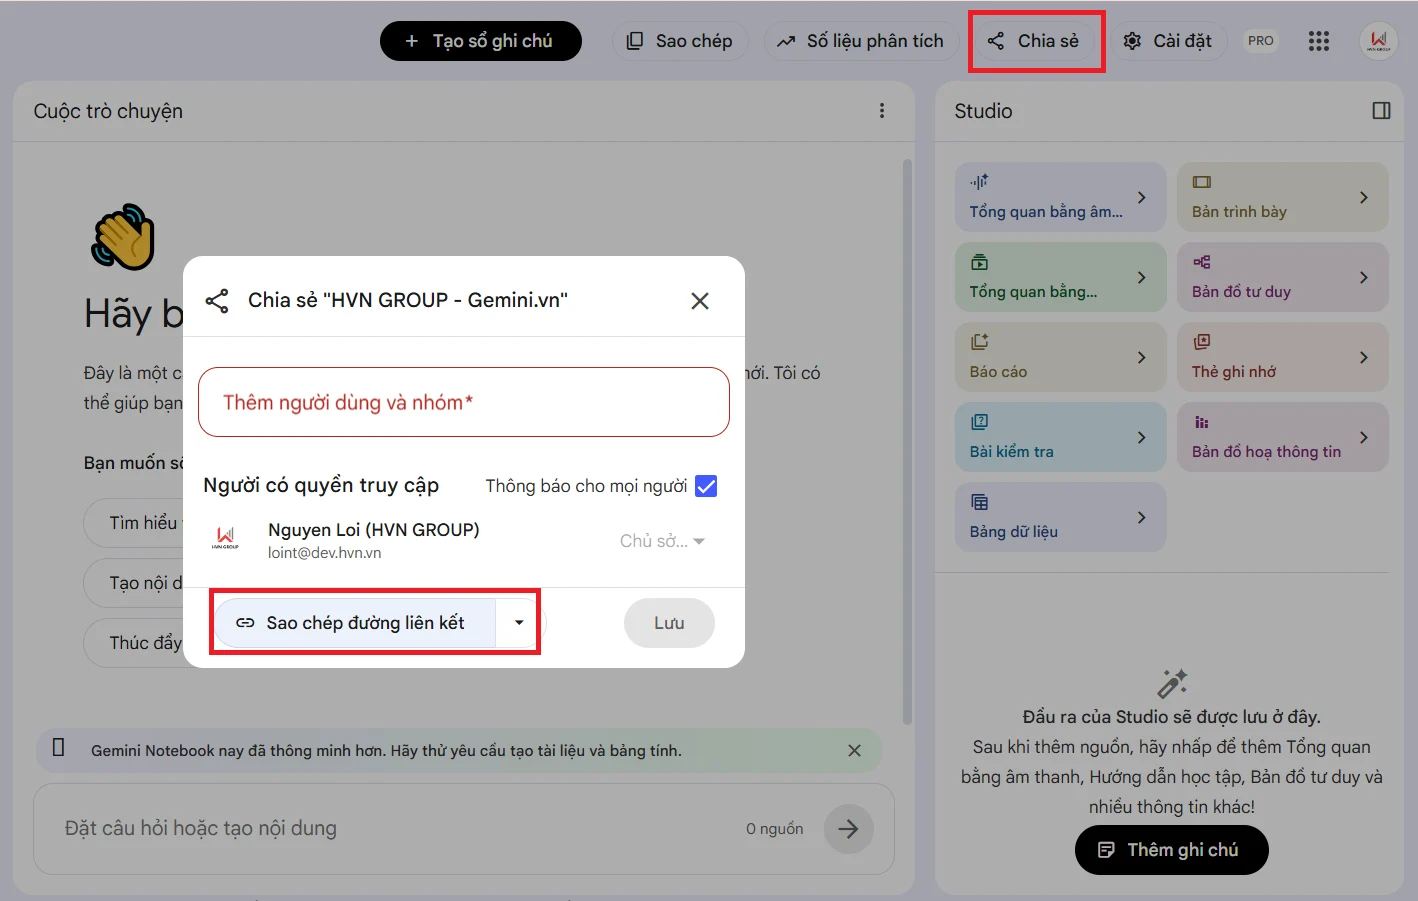The width and height of the screenshot is (1418, 901).
Task: Click the magic wand icon in Studio
Action: pyautogui.click(x=1172, y=684)
